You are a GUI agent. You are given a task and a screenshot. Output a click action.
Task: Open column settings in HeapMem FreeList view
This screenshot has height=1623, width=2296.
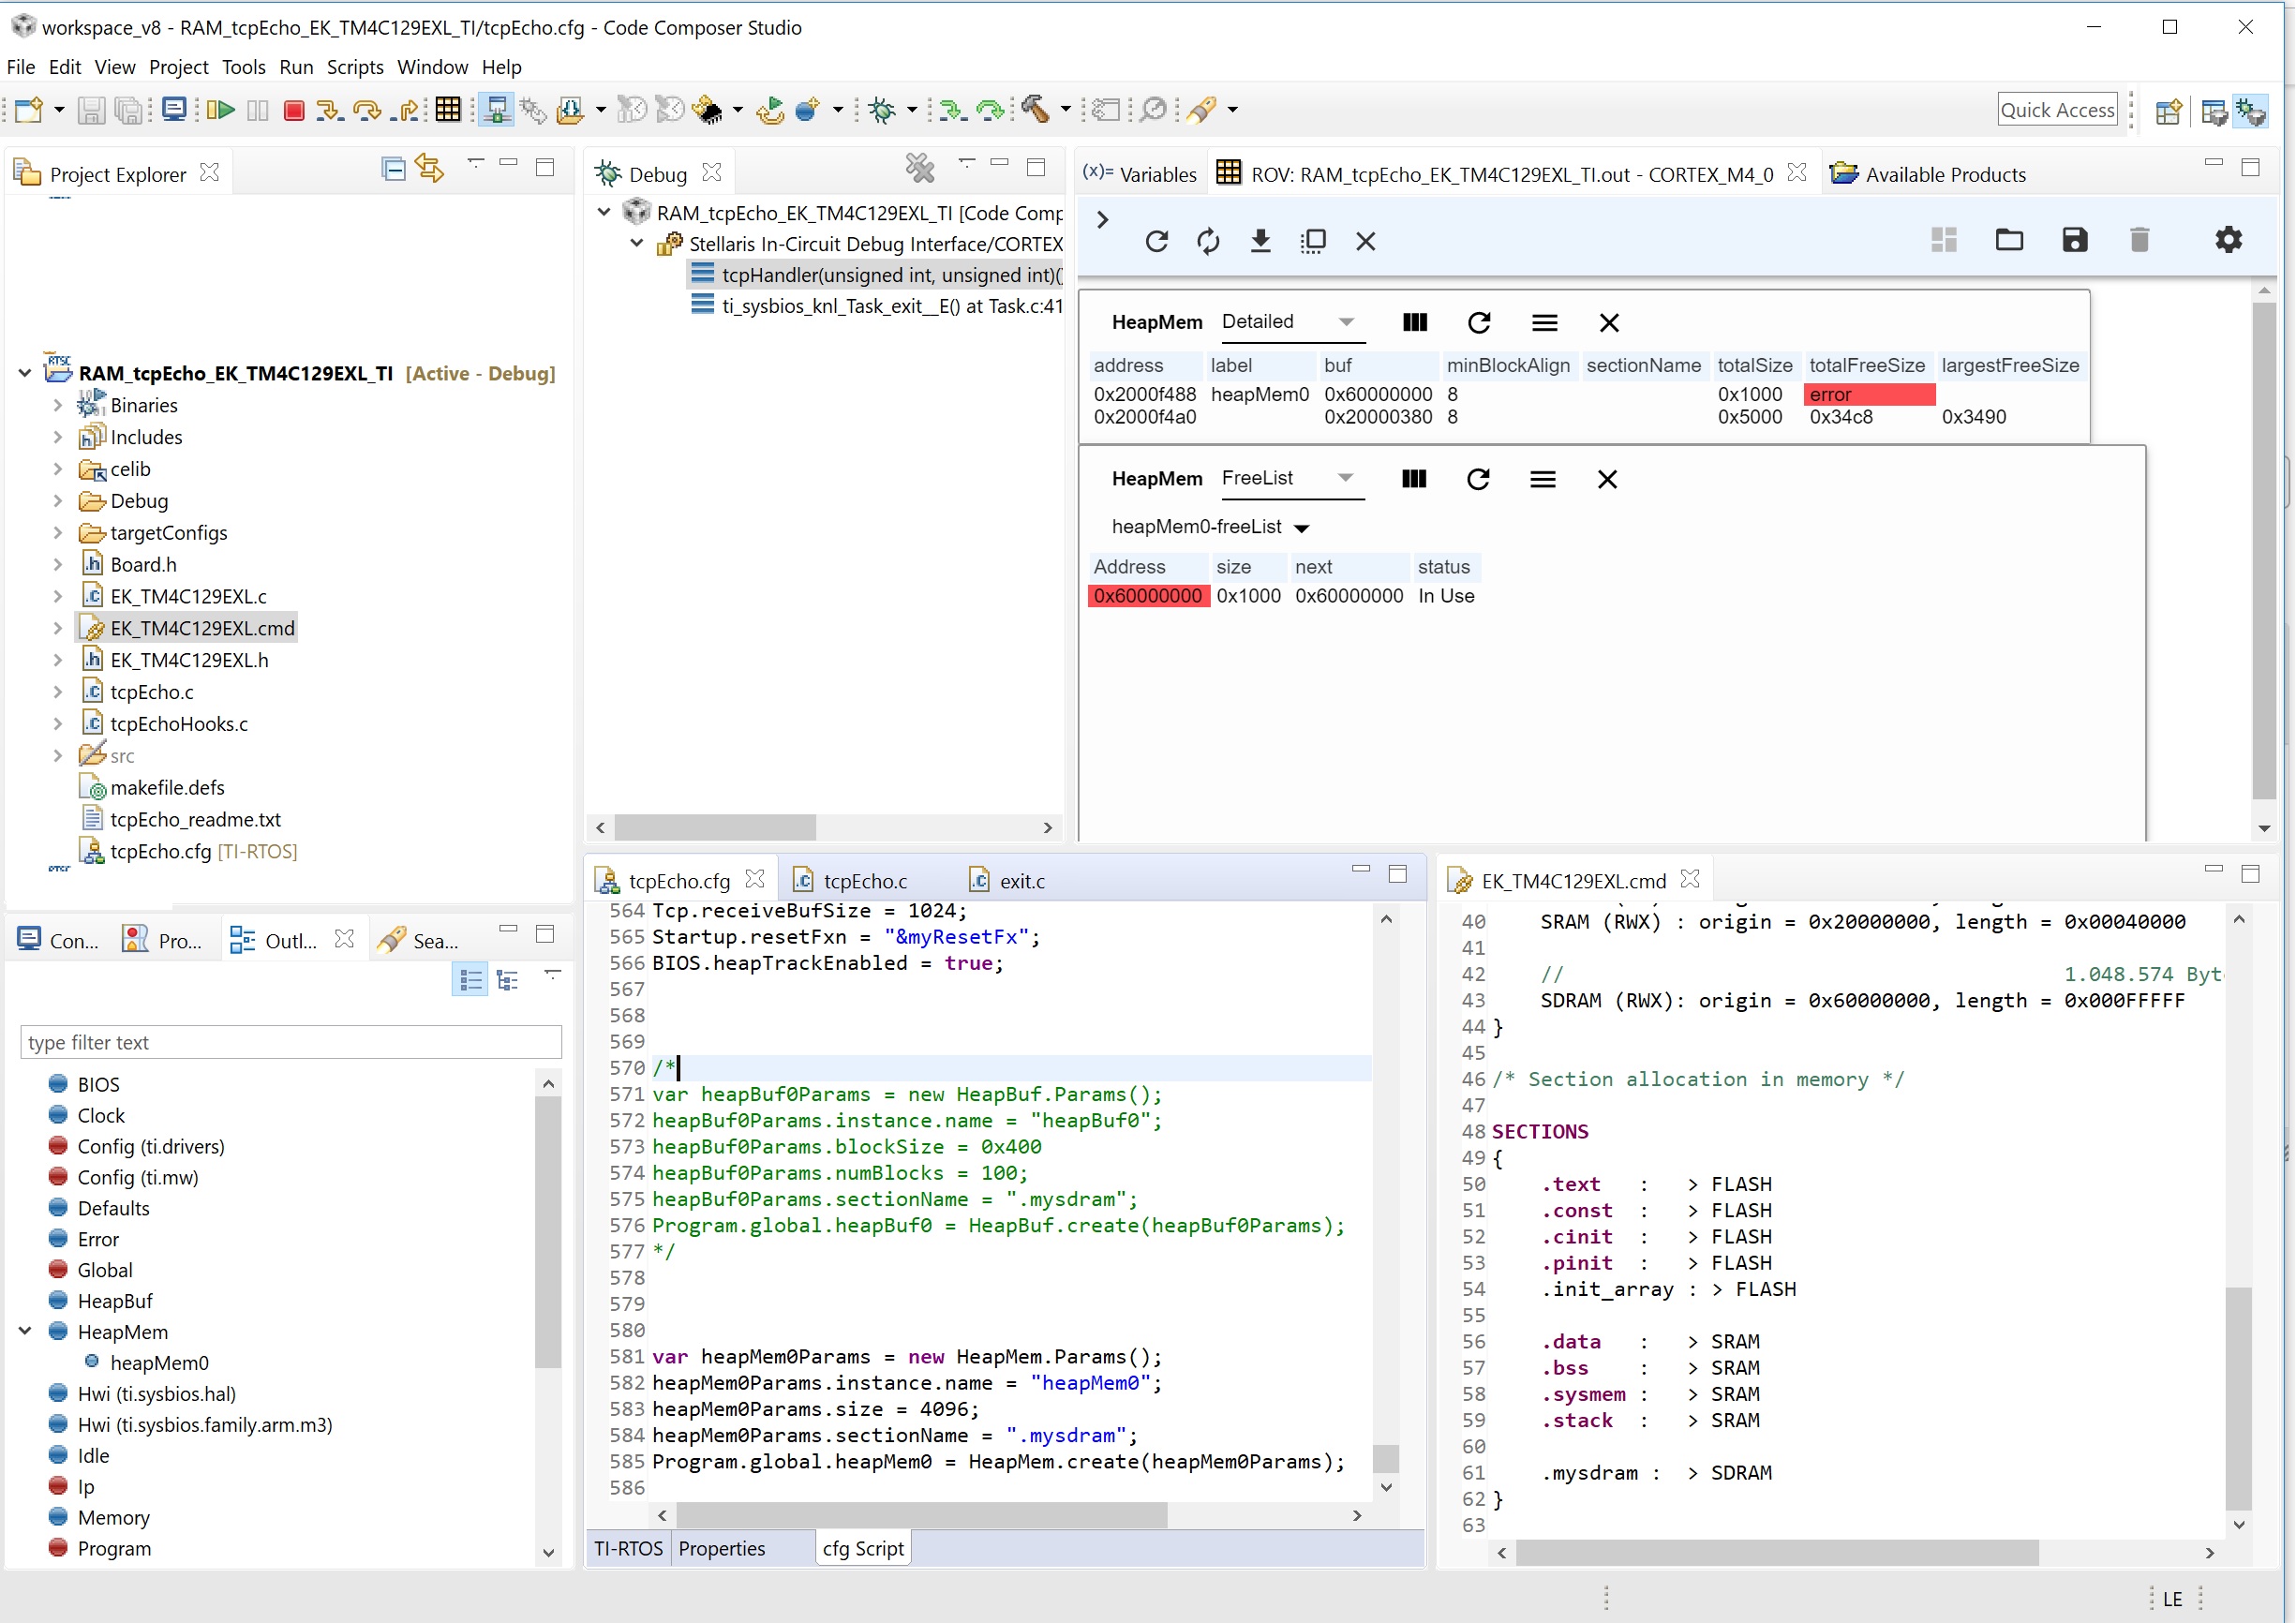point(1413,480)
